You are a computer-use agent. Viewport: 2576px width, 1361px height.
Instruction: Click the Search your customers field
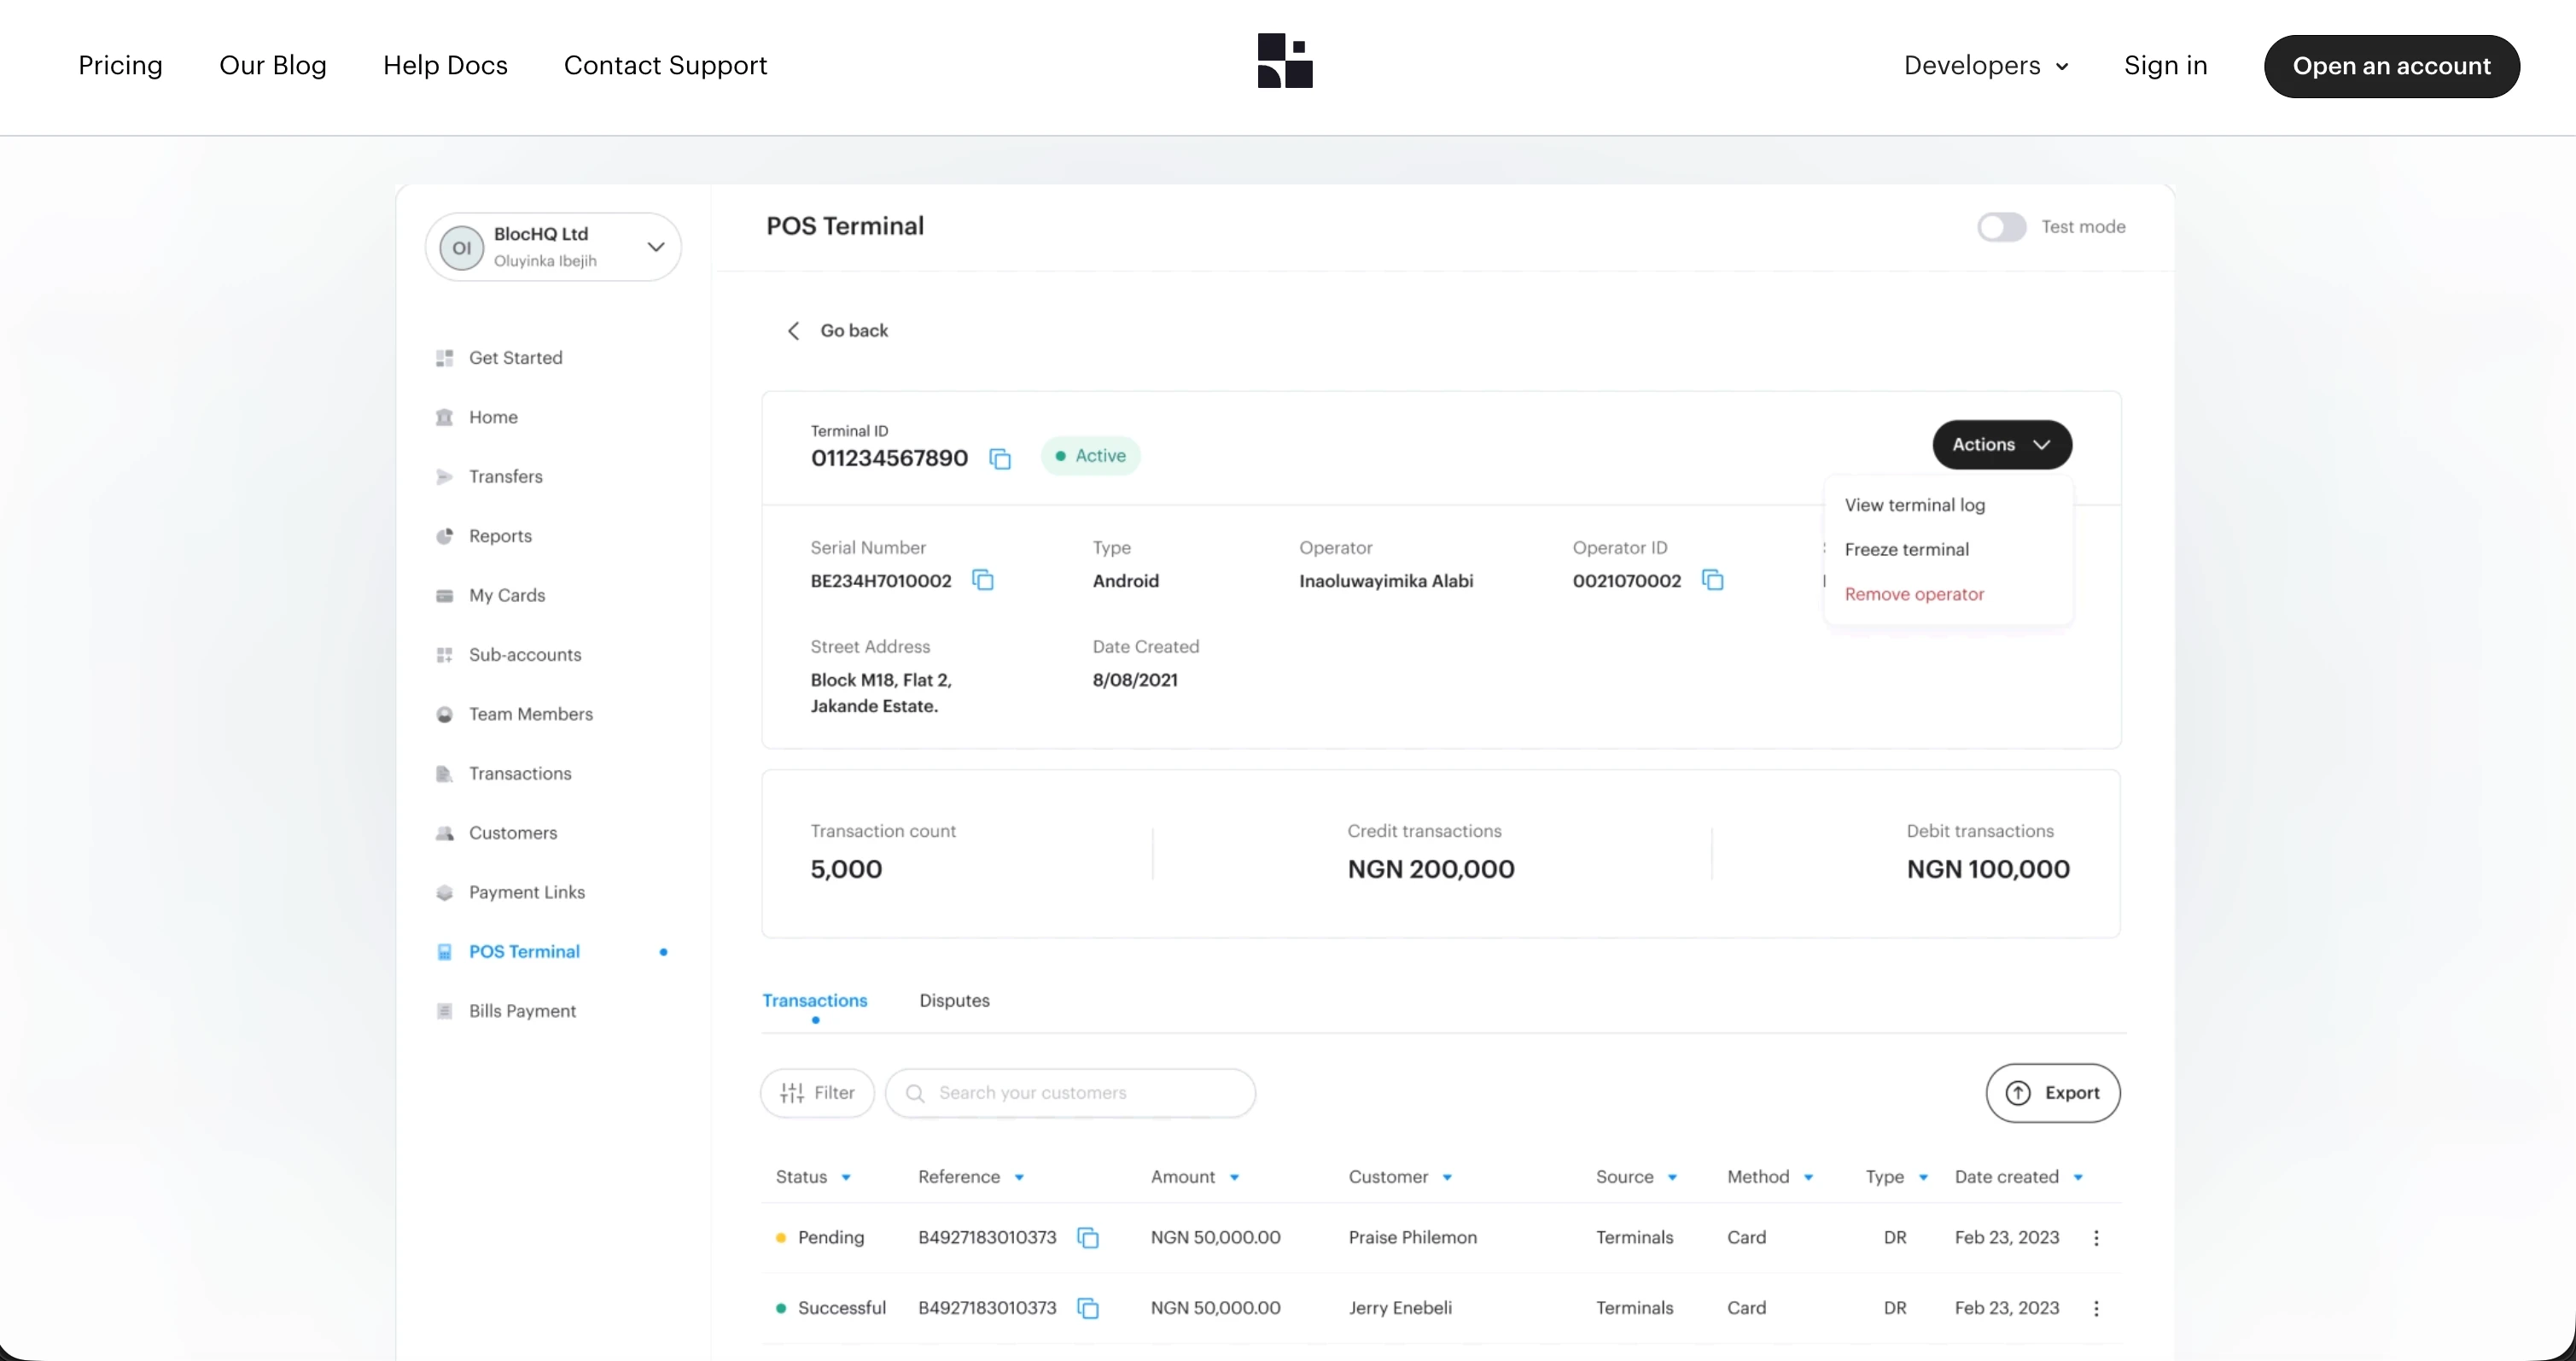coord(1070,1093)
